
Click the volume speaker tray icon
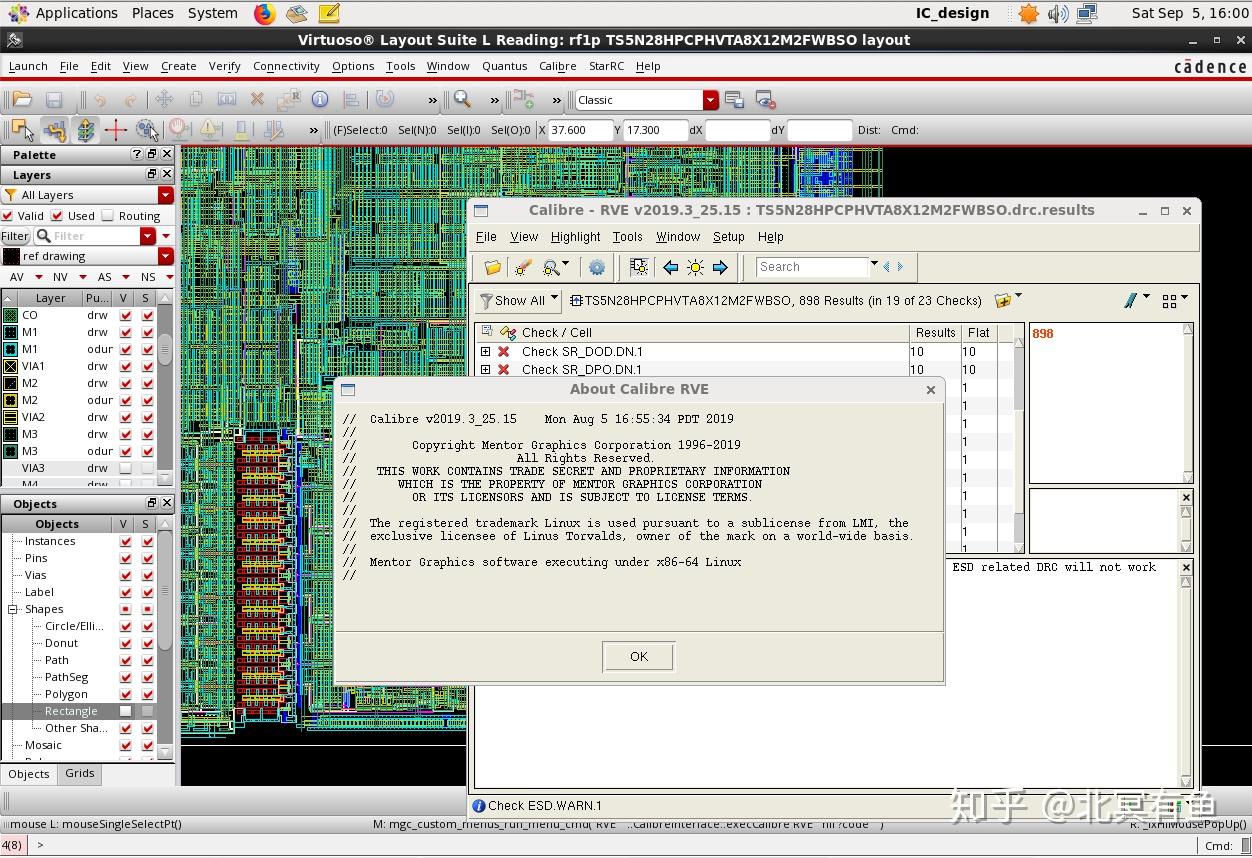coord(1057,13)
